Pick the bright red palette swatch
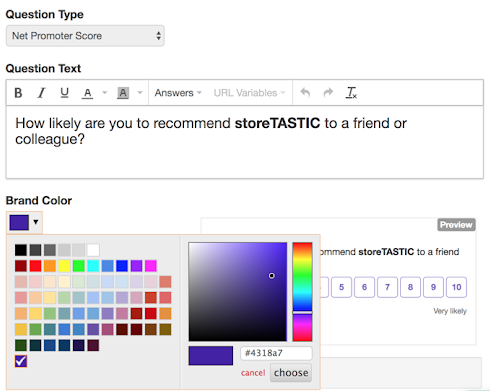 click(35, 266)
